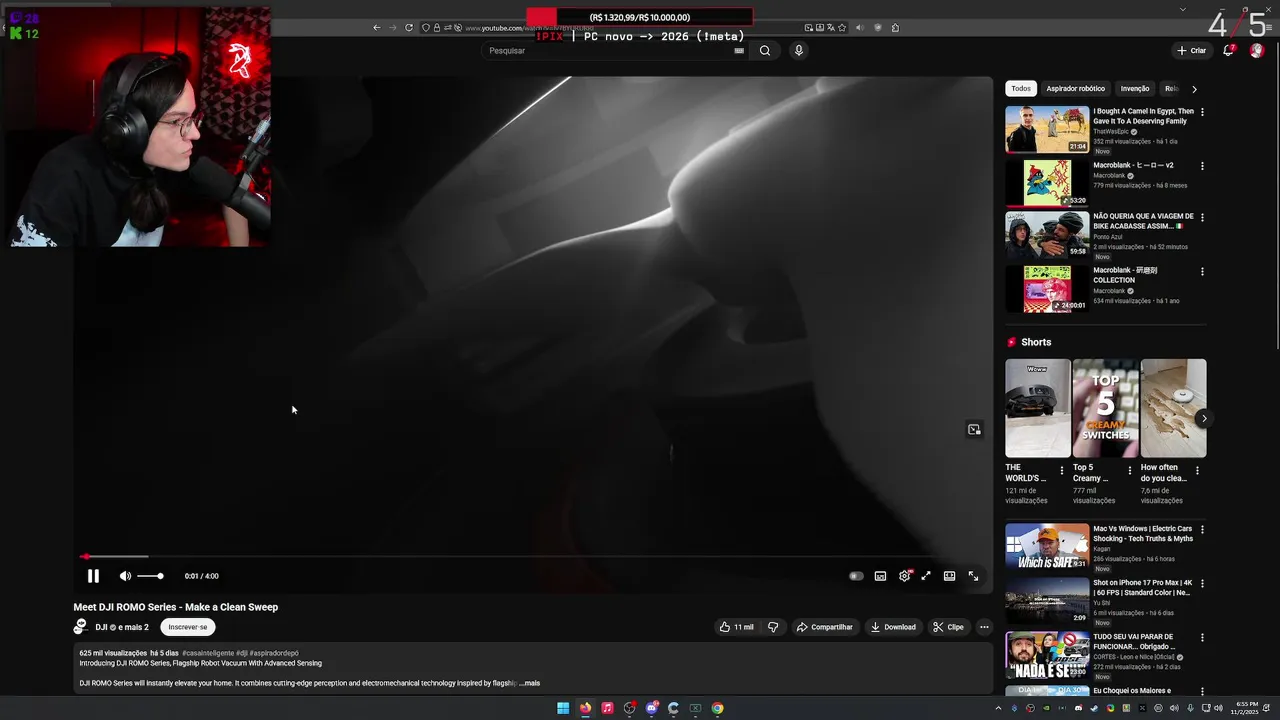Open the on-screen keyboard icon in the search box
1280x720 pixels.
(x=739, y=51)
